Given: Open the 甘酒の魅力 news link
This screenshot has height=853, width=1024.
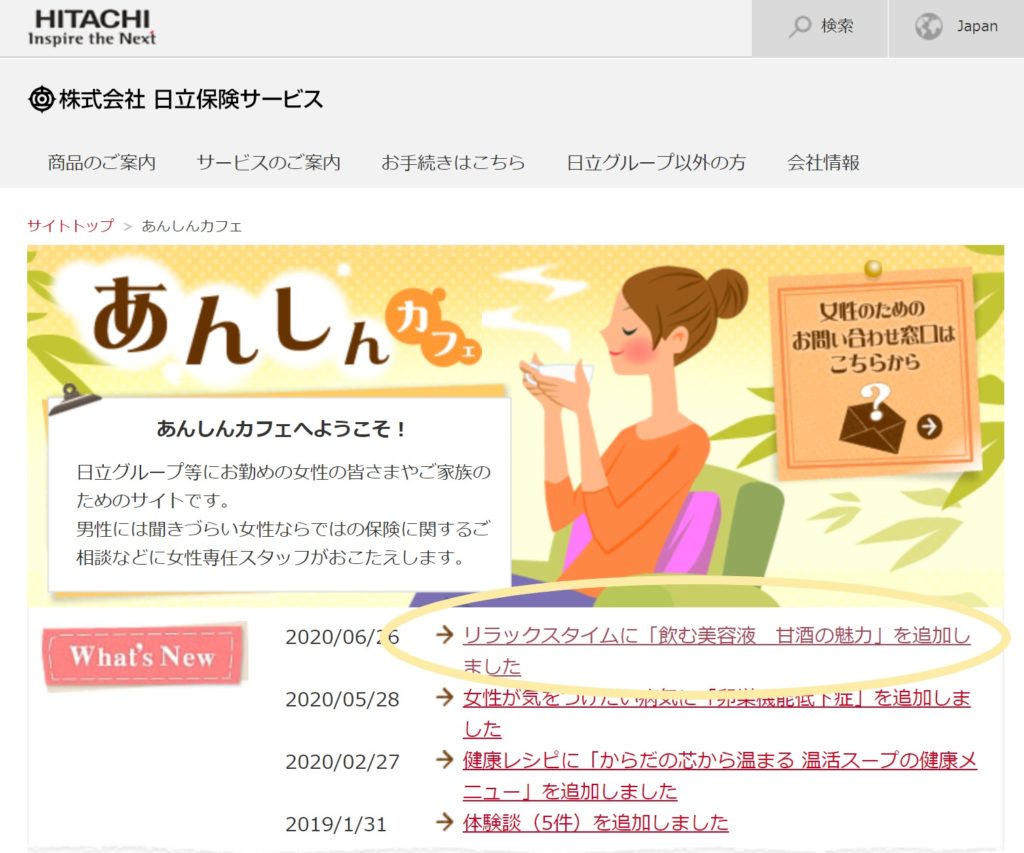Looking at the screenshot, I should point(715,636).
